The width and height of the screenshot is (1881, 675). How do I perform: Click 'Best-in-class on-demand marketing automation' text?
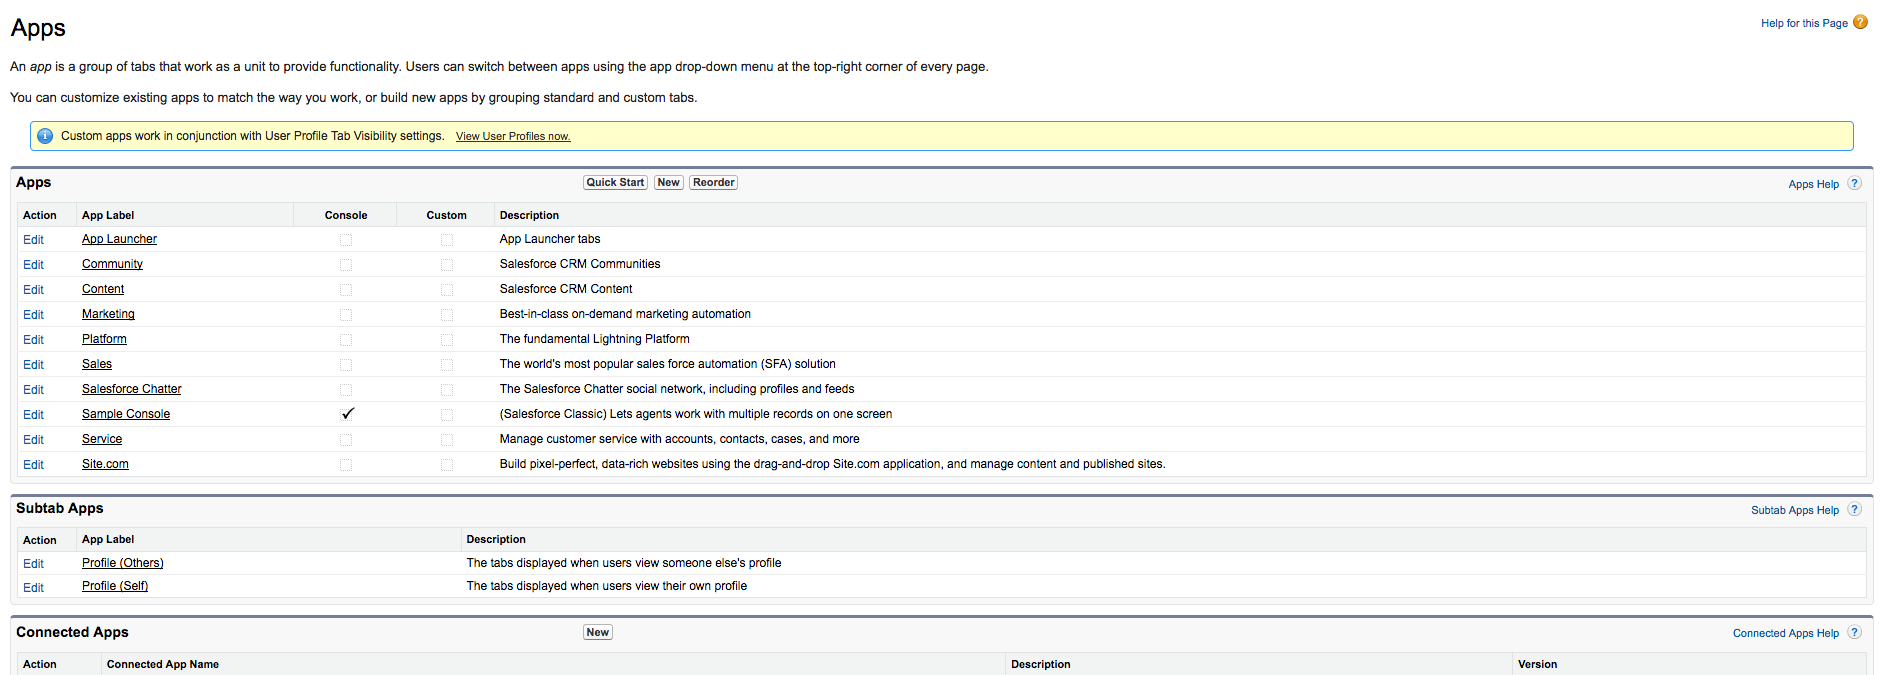pos(625,314)
